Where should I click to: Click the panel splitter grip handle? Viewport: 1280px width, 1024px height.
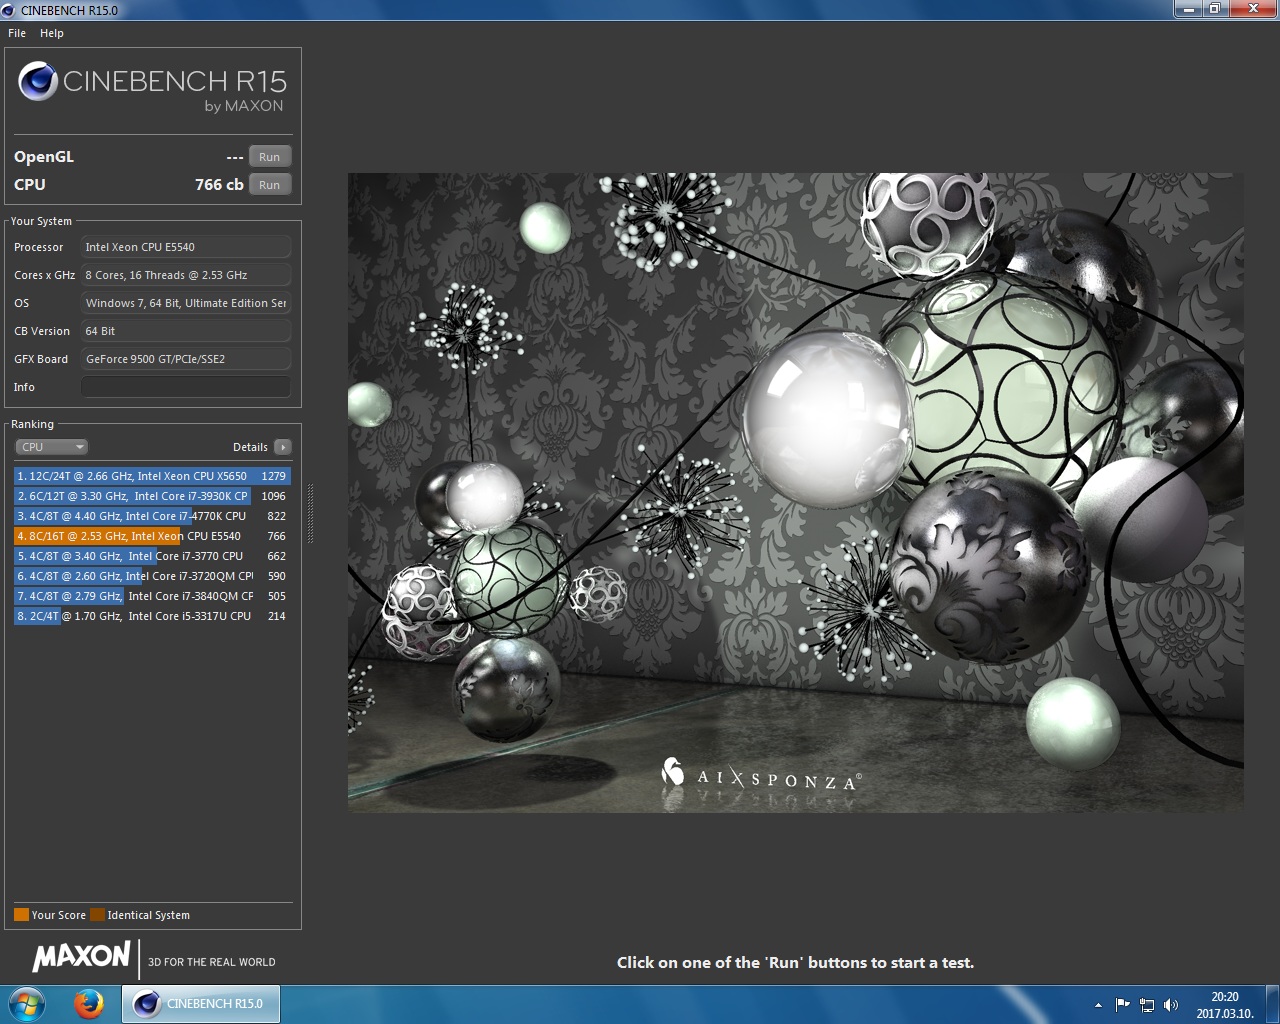tap(310, 514)
